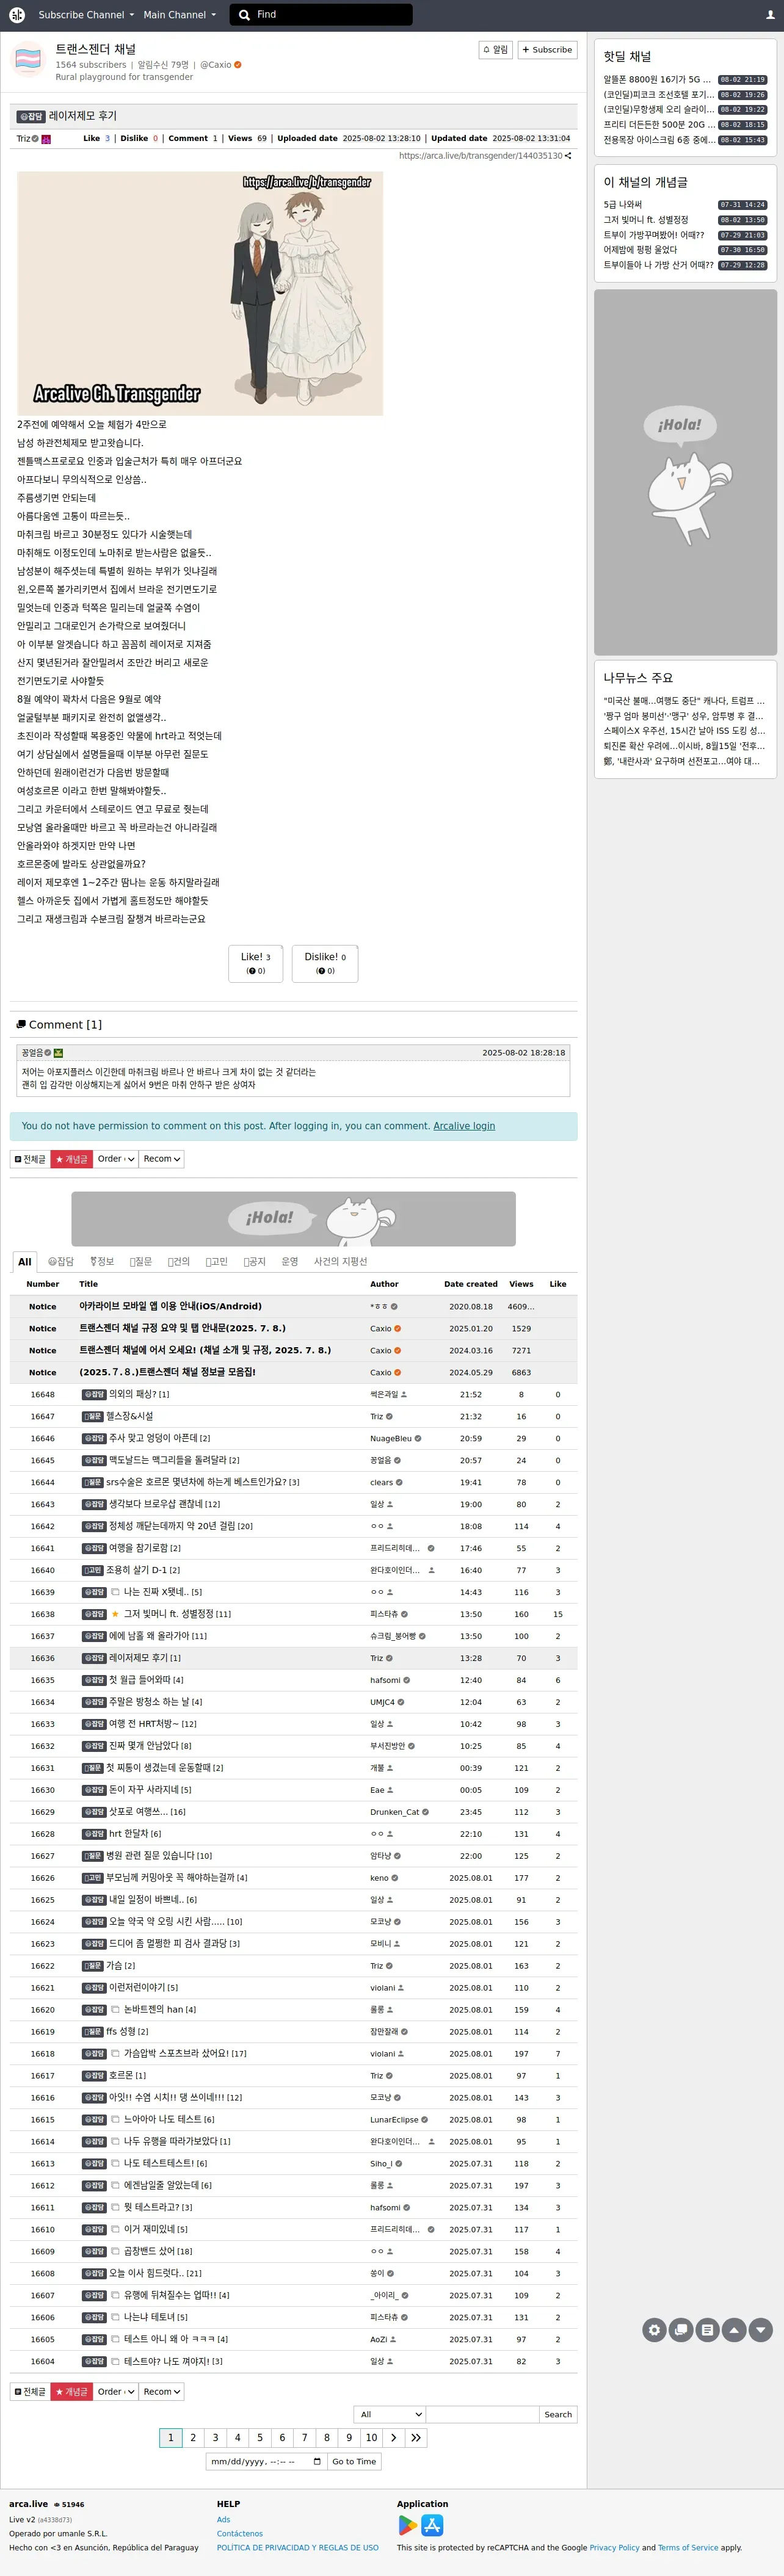784x2576 pixels.
Task: Click the Go to Time button
Action: [x=354, y=2461]
